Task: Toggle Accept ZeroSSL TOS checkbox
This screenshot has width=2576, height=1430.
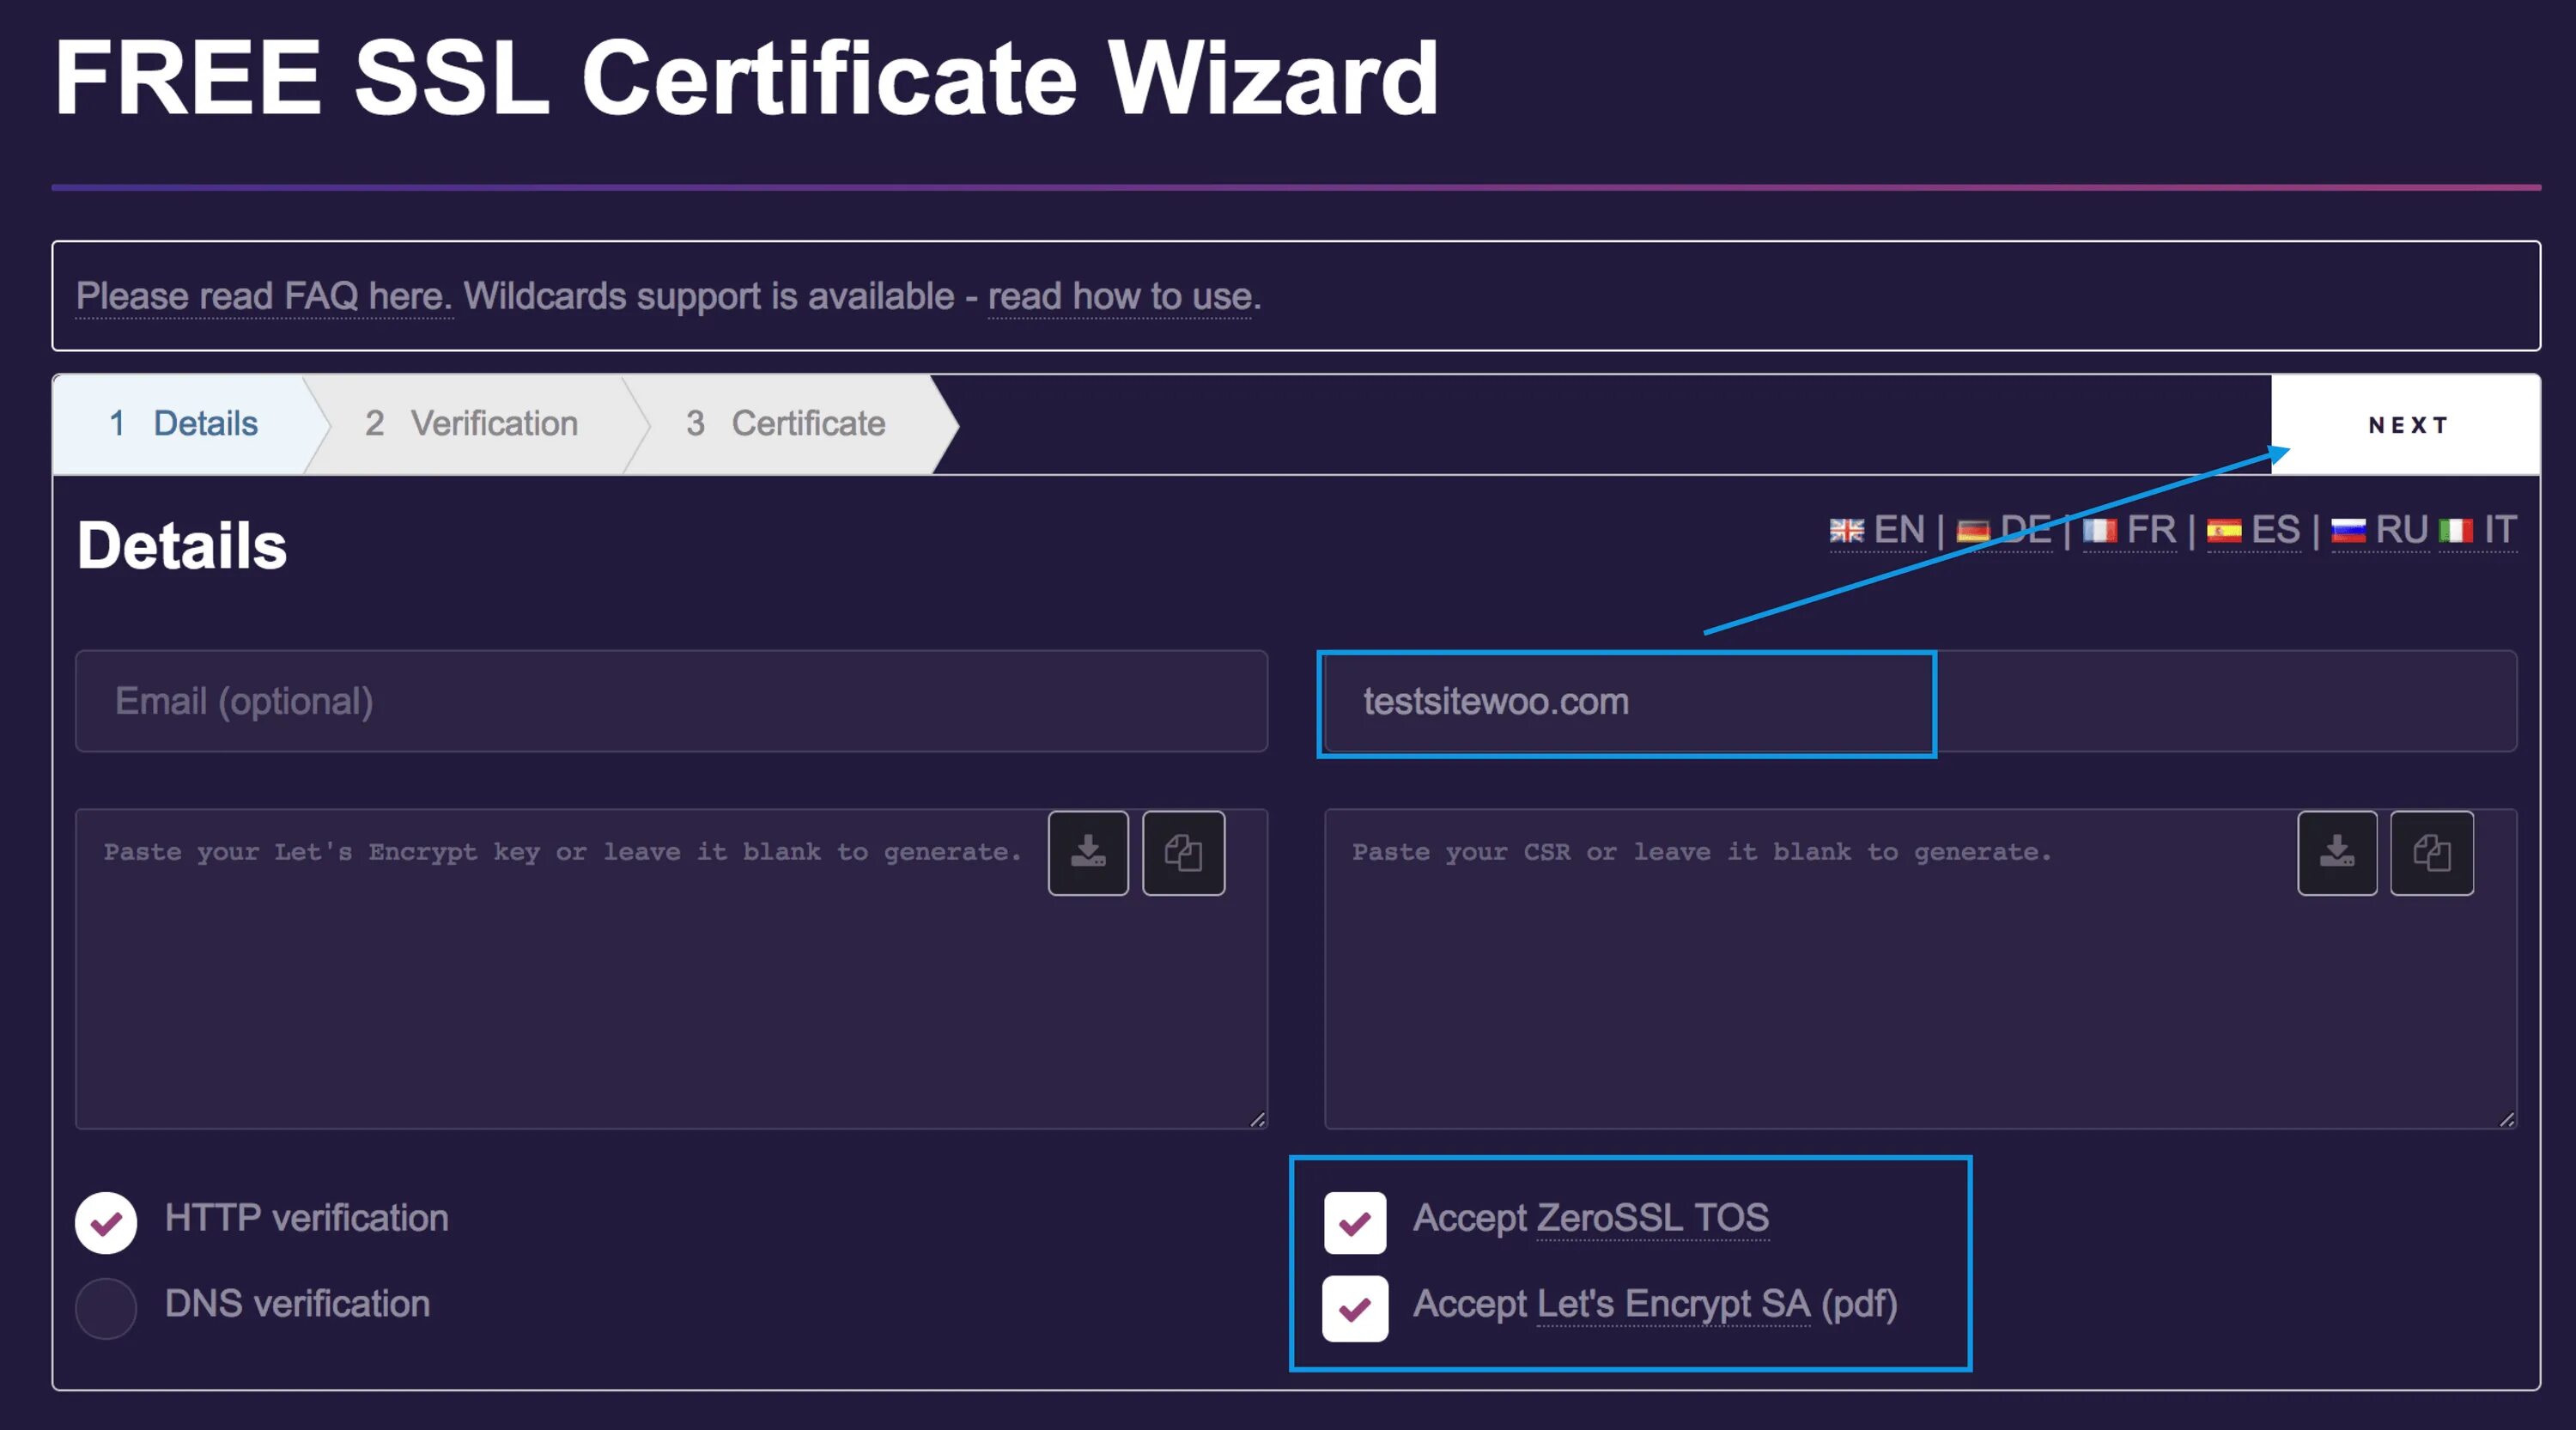Action: [1355, 1222]
